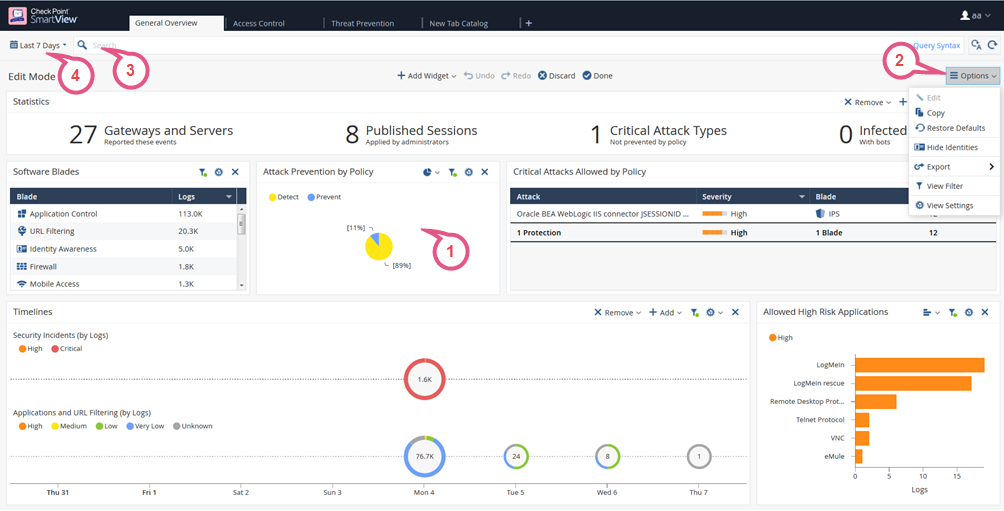Click the Discard icon button

pyautogui.click(x=543, y=75)
